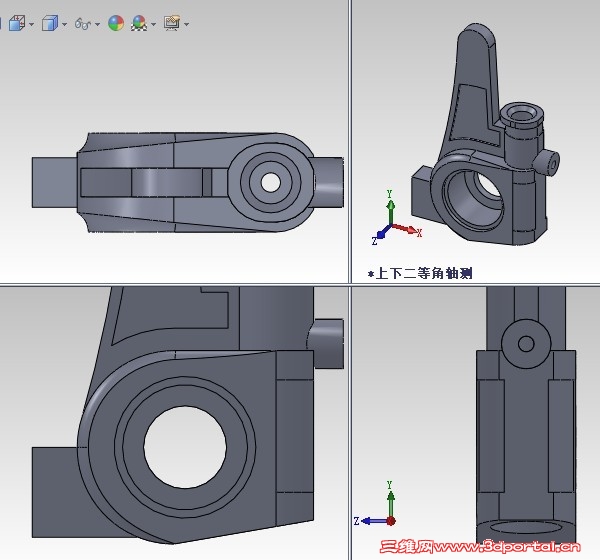Click the red X axis of the isometric triad

[407, 229]
